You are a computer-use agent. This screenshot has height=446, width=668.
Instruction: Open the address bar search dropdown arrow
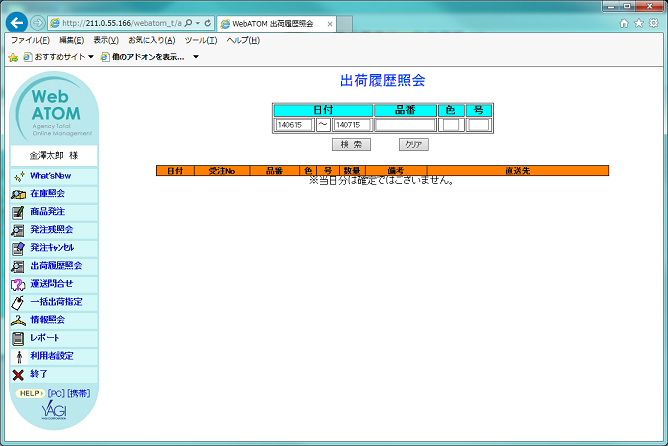pyautogui.click(x=198, y=23)
